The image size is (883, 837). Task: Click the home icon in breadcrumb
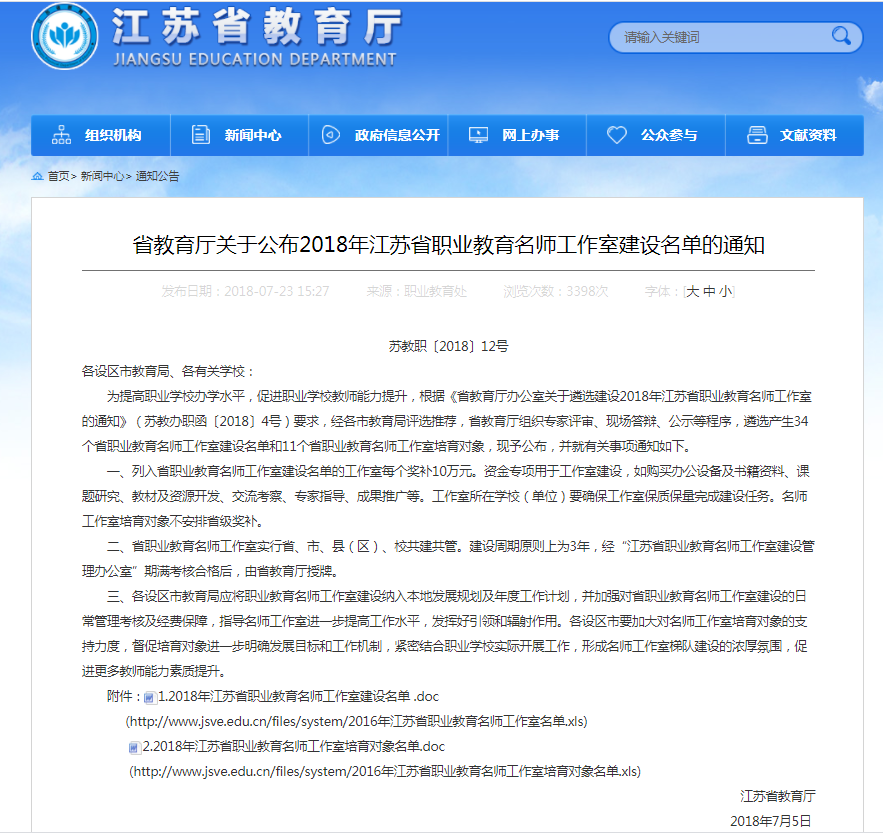pos(37,176)
